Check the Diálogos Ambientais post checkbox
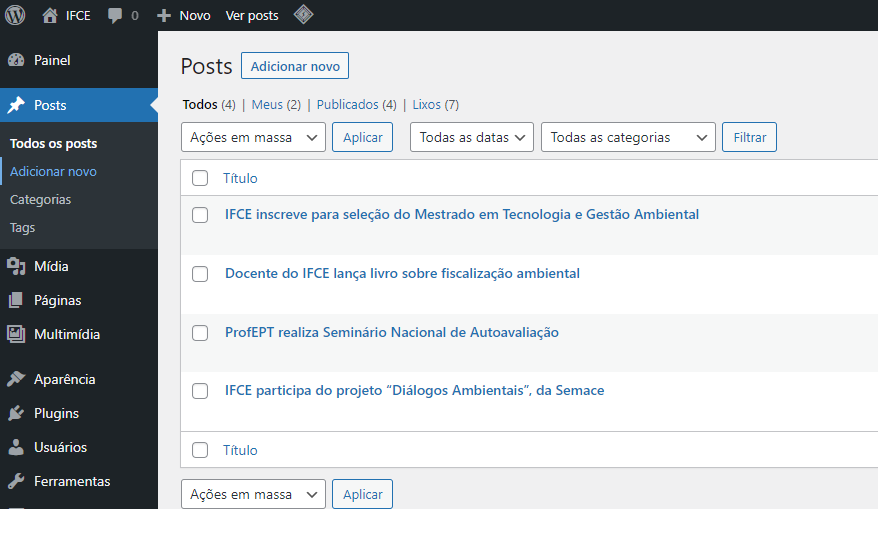This screenshot has height=551, width=878. coord(200,391)
